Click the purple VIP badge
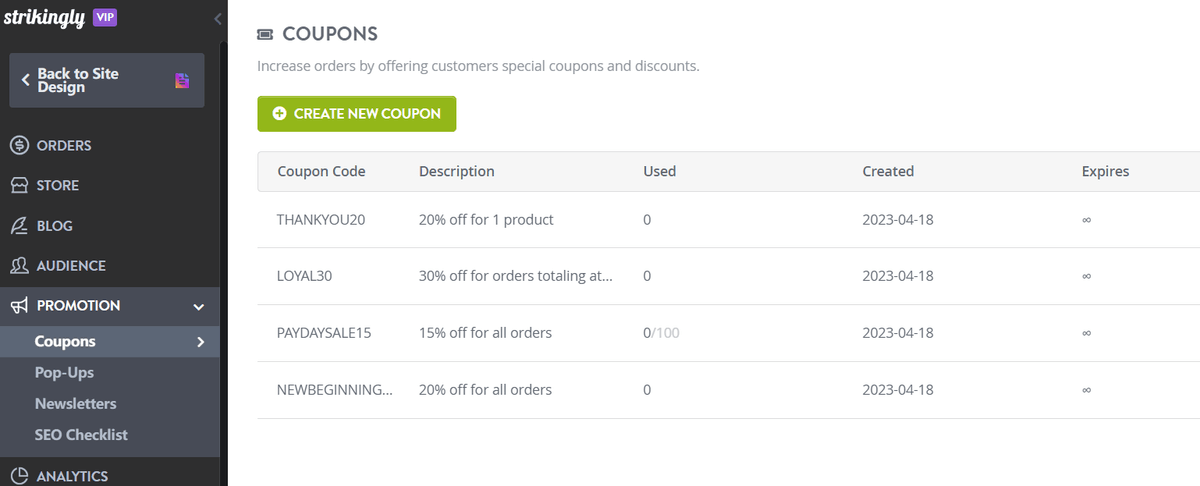Screen dimensions: 1200x486 (105, 17)
